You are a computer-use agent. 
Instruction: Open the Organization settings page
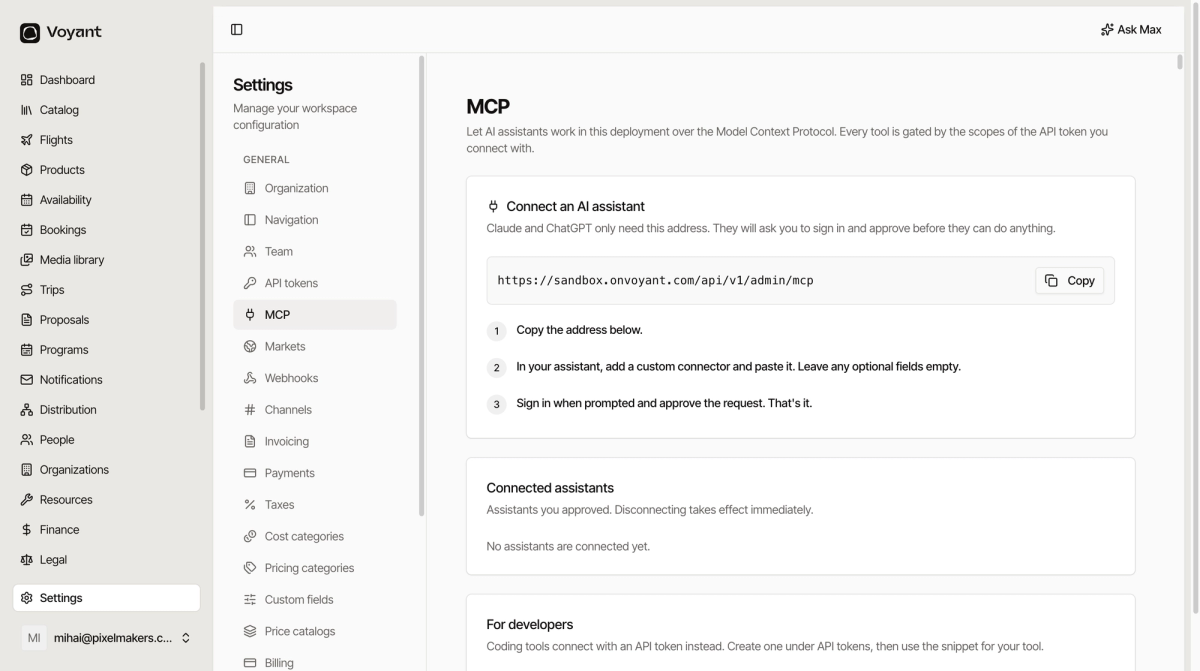coord(315,188)
